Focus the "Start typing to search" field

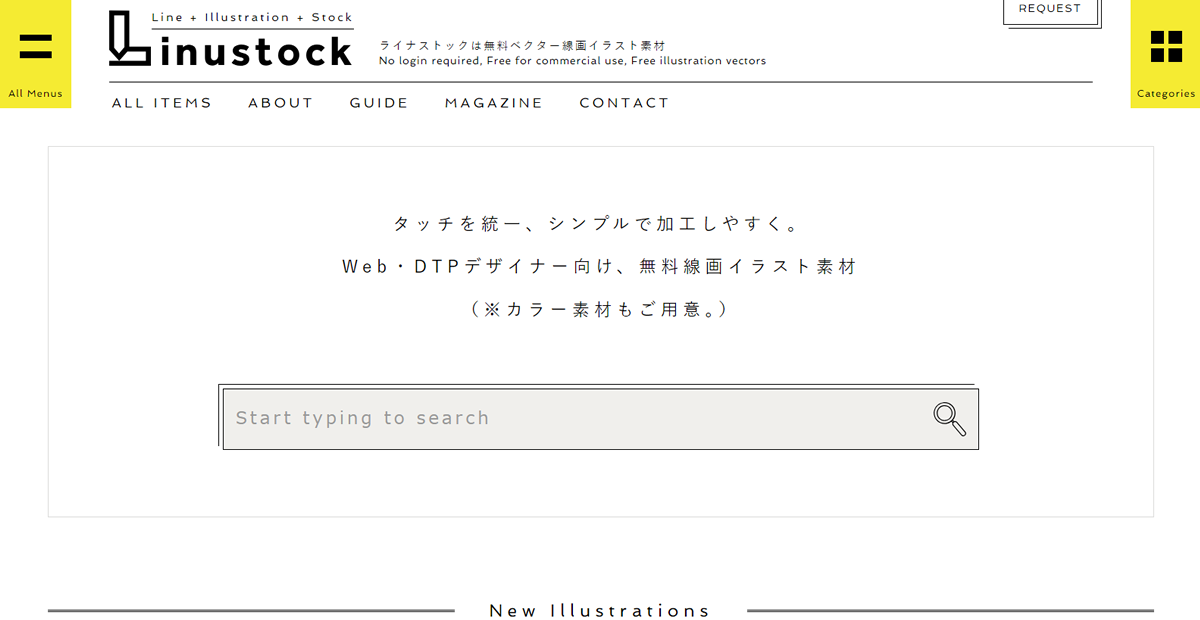(x=600, y=419)
